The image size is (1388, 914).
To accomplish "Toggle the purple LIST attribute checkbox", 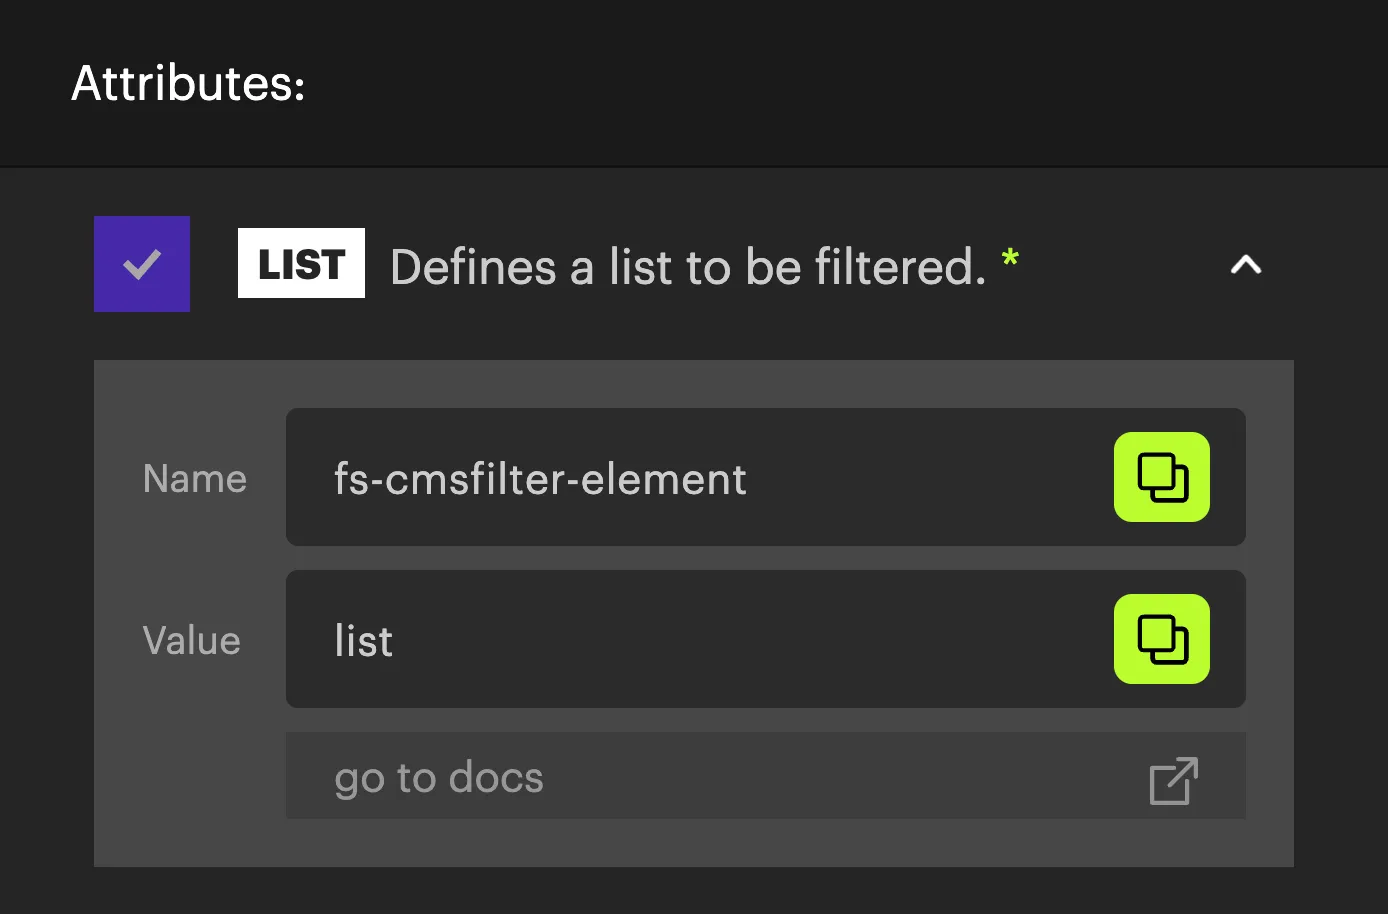I will [142, 264].
